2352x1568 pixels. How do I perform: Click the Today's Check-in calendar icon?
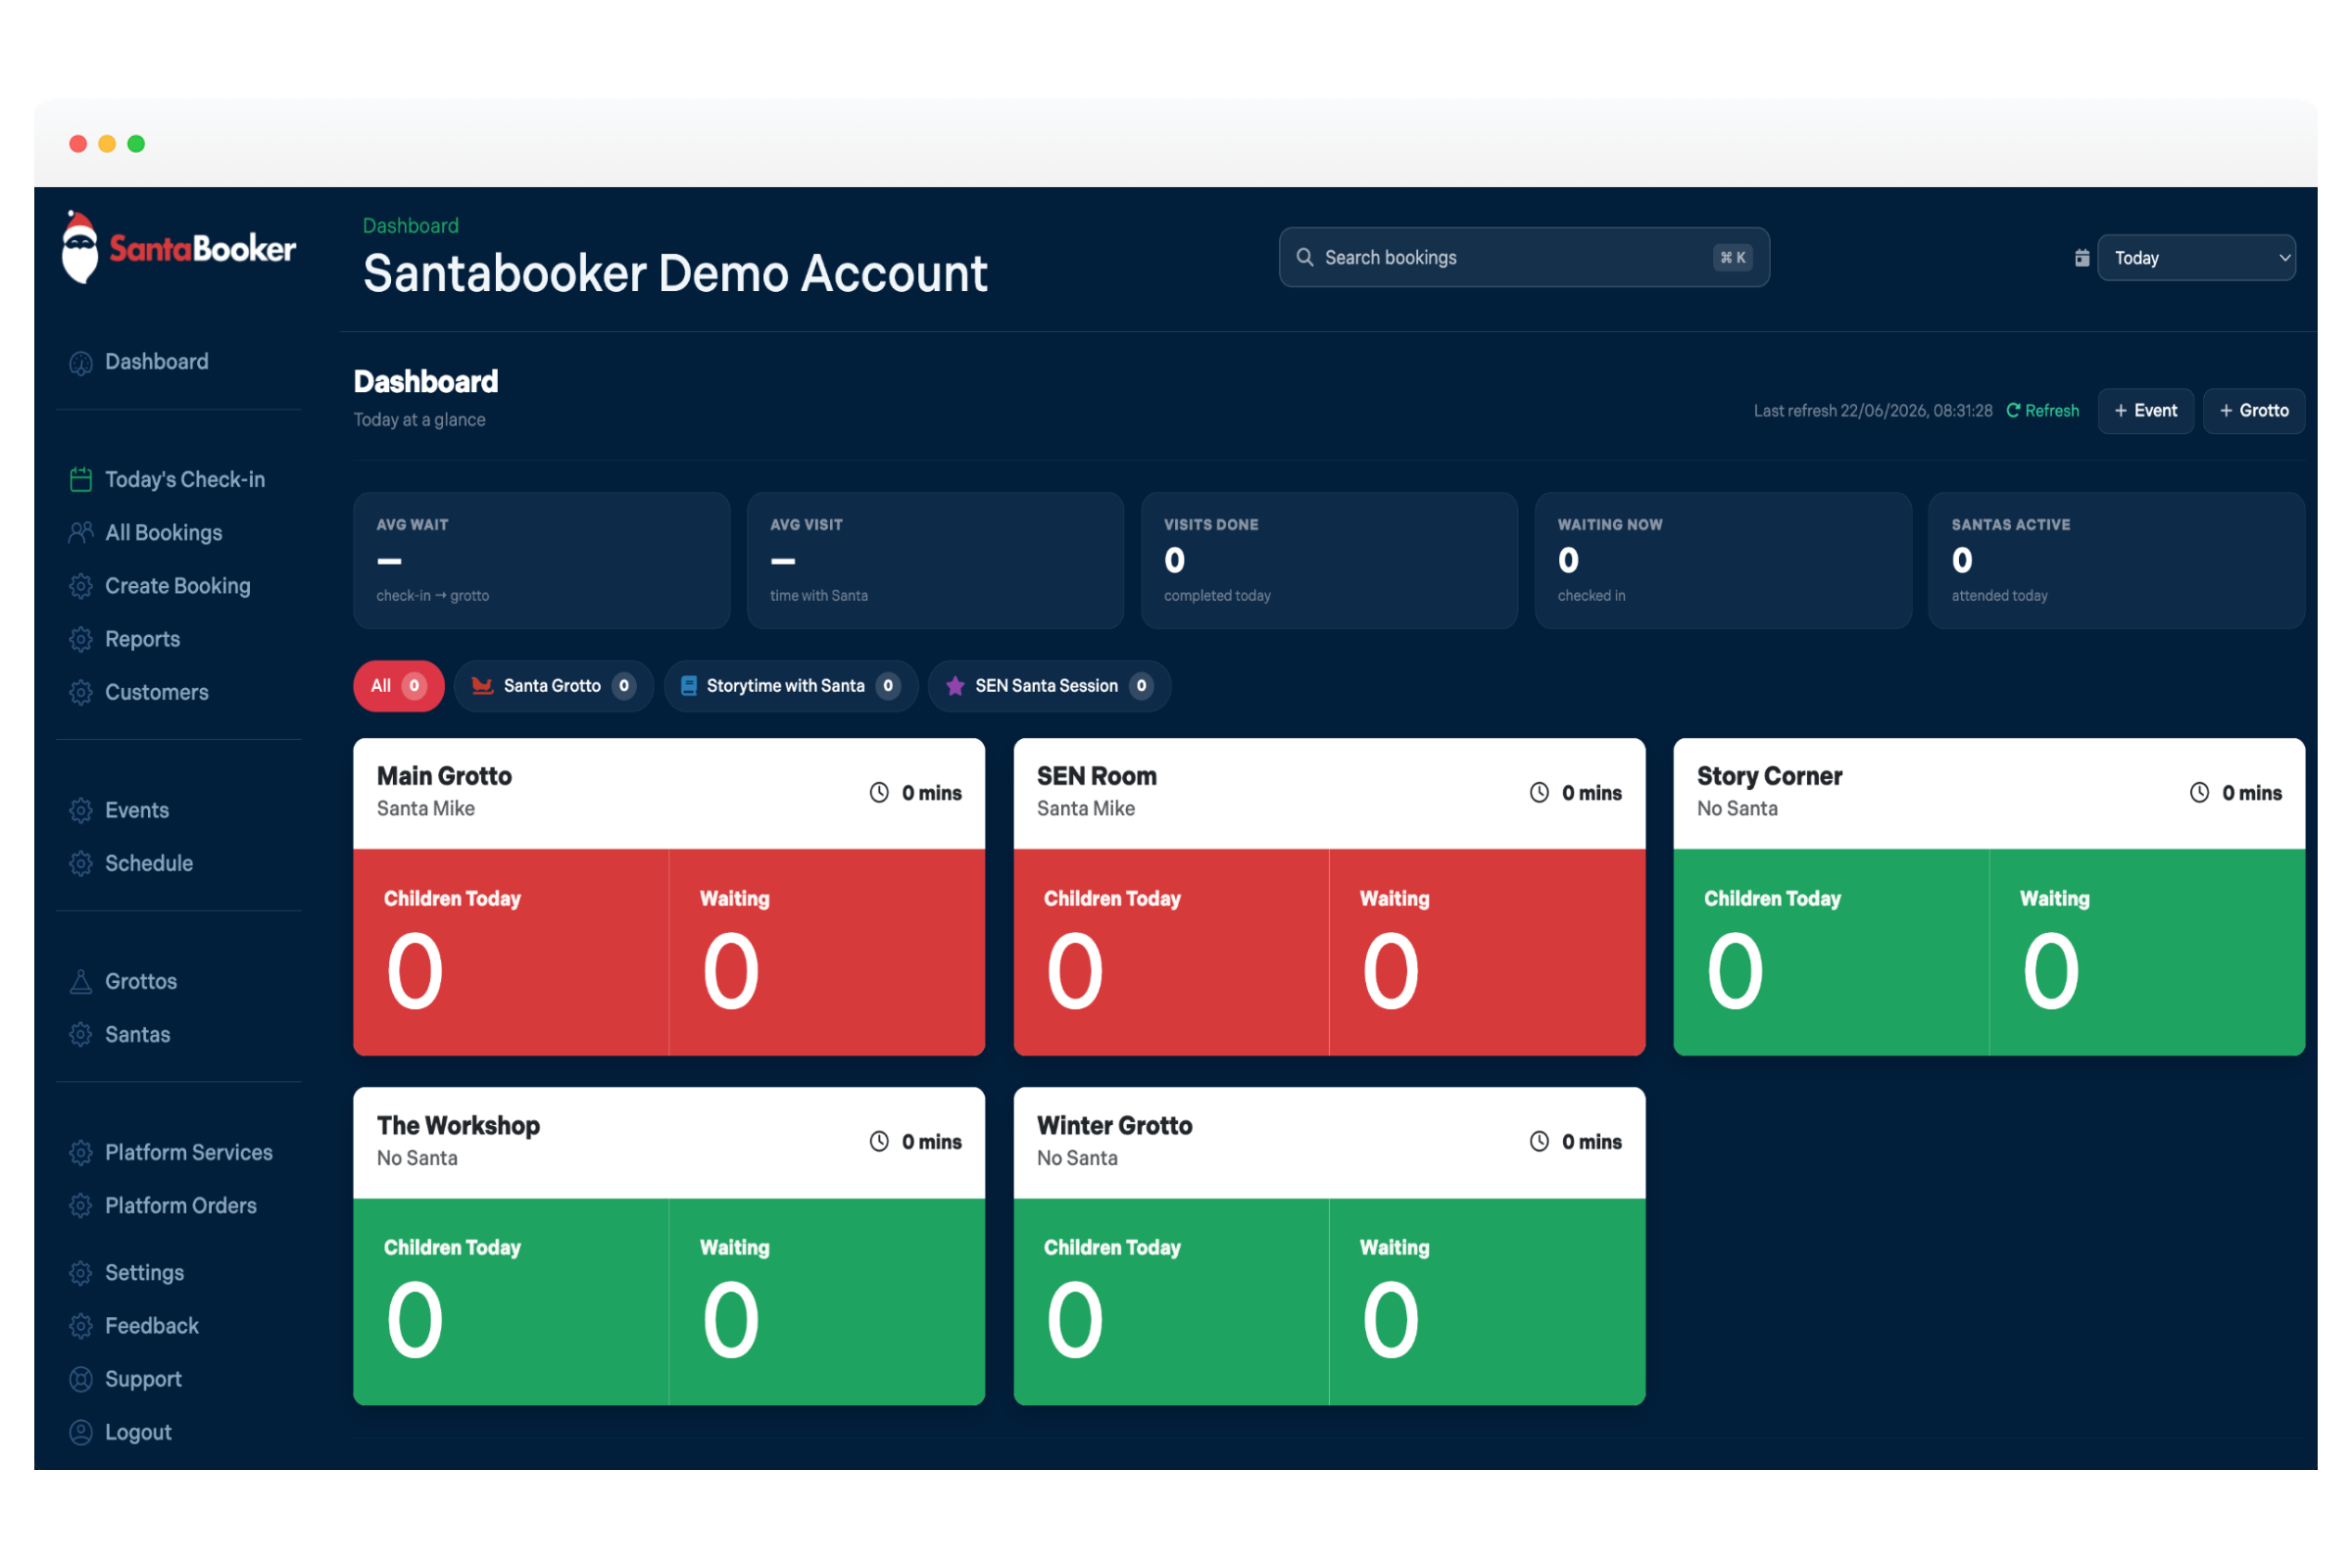coord(81,480)
